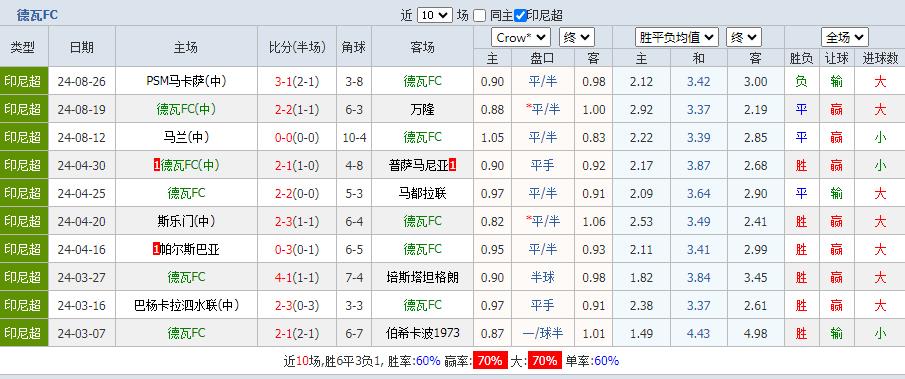Click the 进球数 column header

(880, 58)
